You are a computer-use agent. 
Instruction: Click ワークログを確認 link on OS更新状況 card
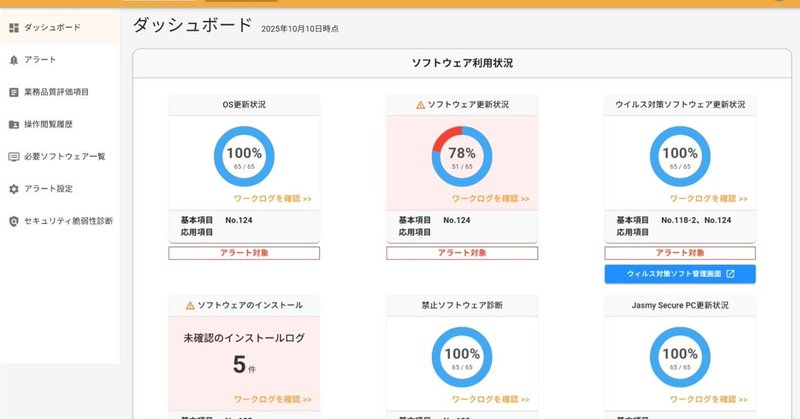272,199
